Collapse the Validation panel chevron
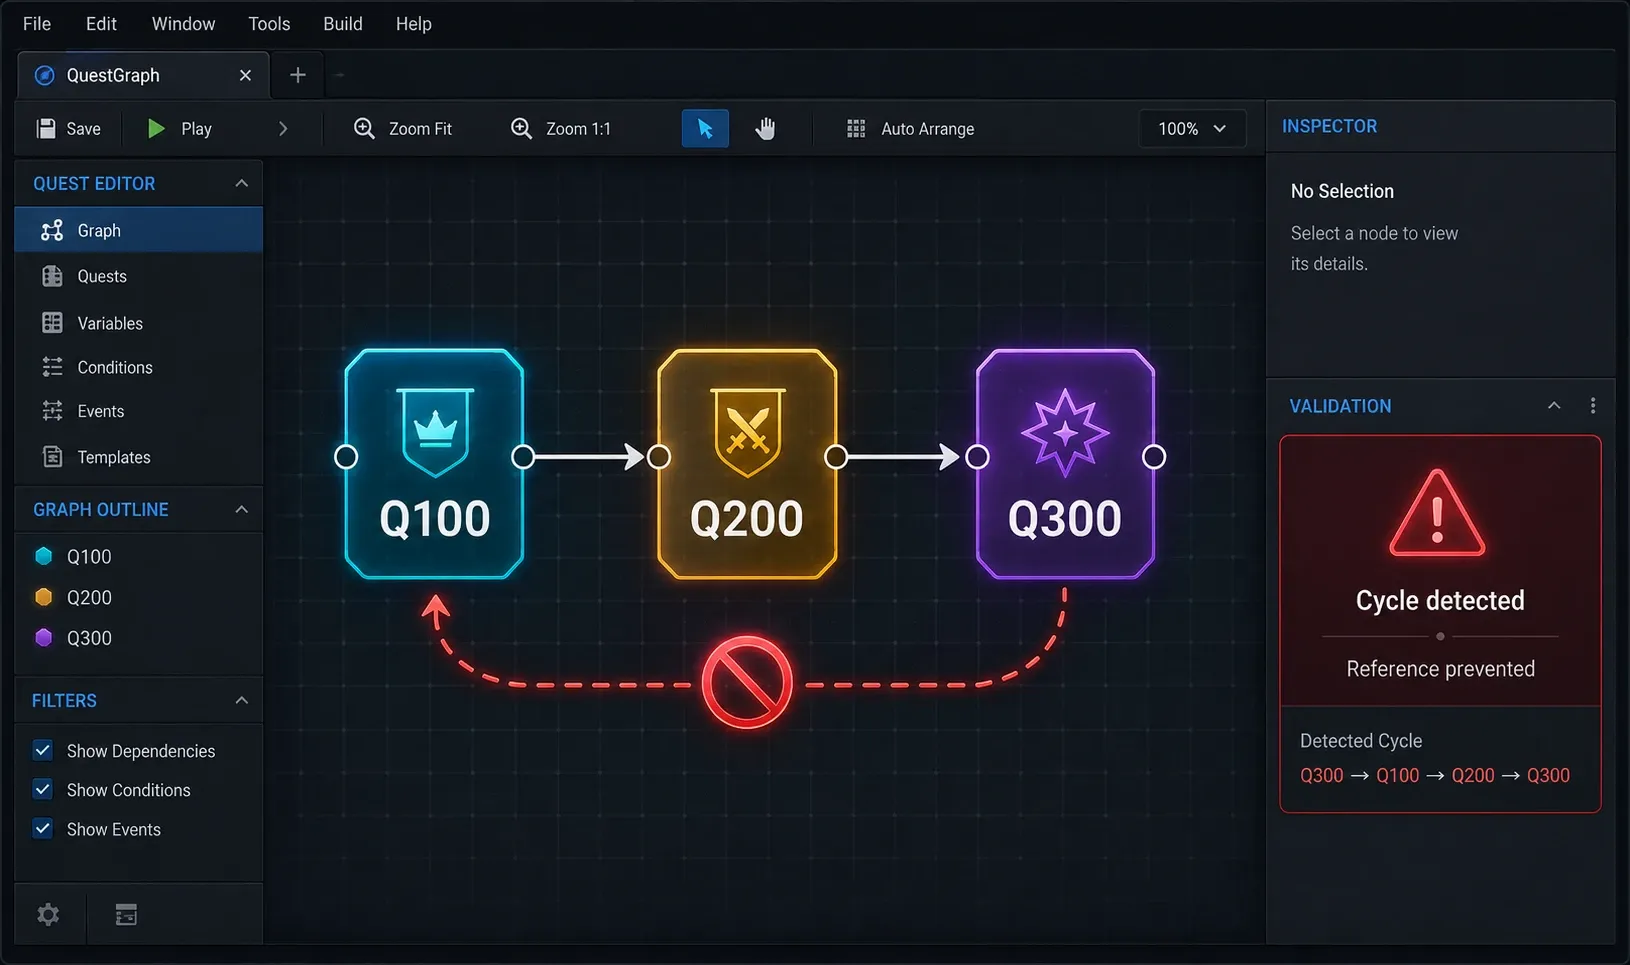Screen dimensions: 1630x965 click(1554, 405)
